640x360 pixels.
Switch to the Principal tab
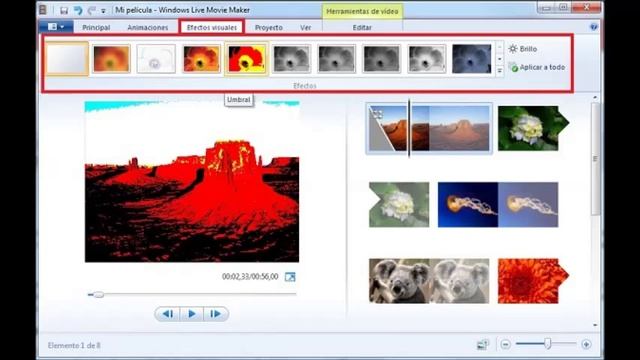96,27
